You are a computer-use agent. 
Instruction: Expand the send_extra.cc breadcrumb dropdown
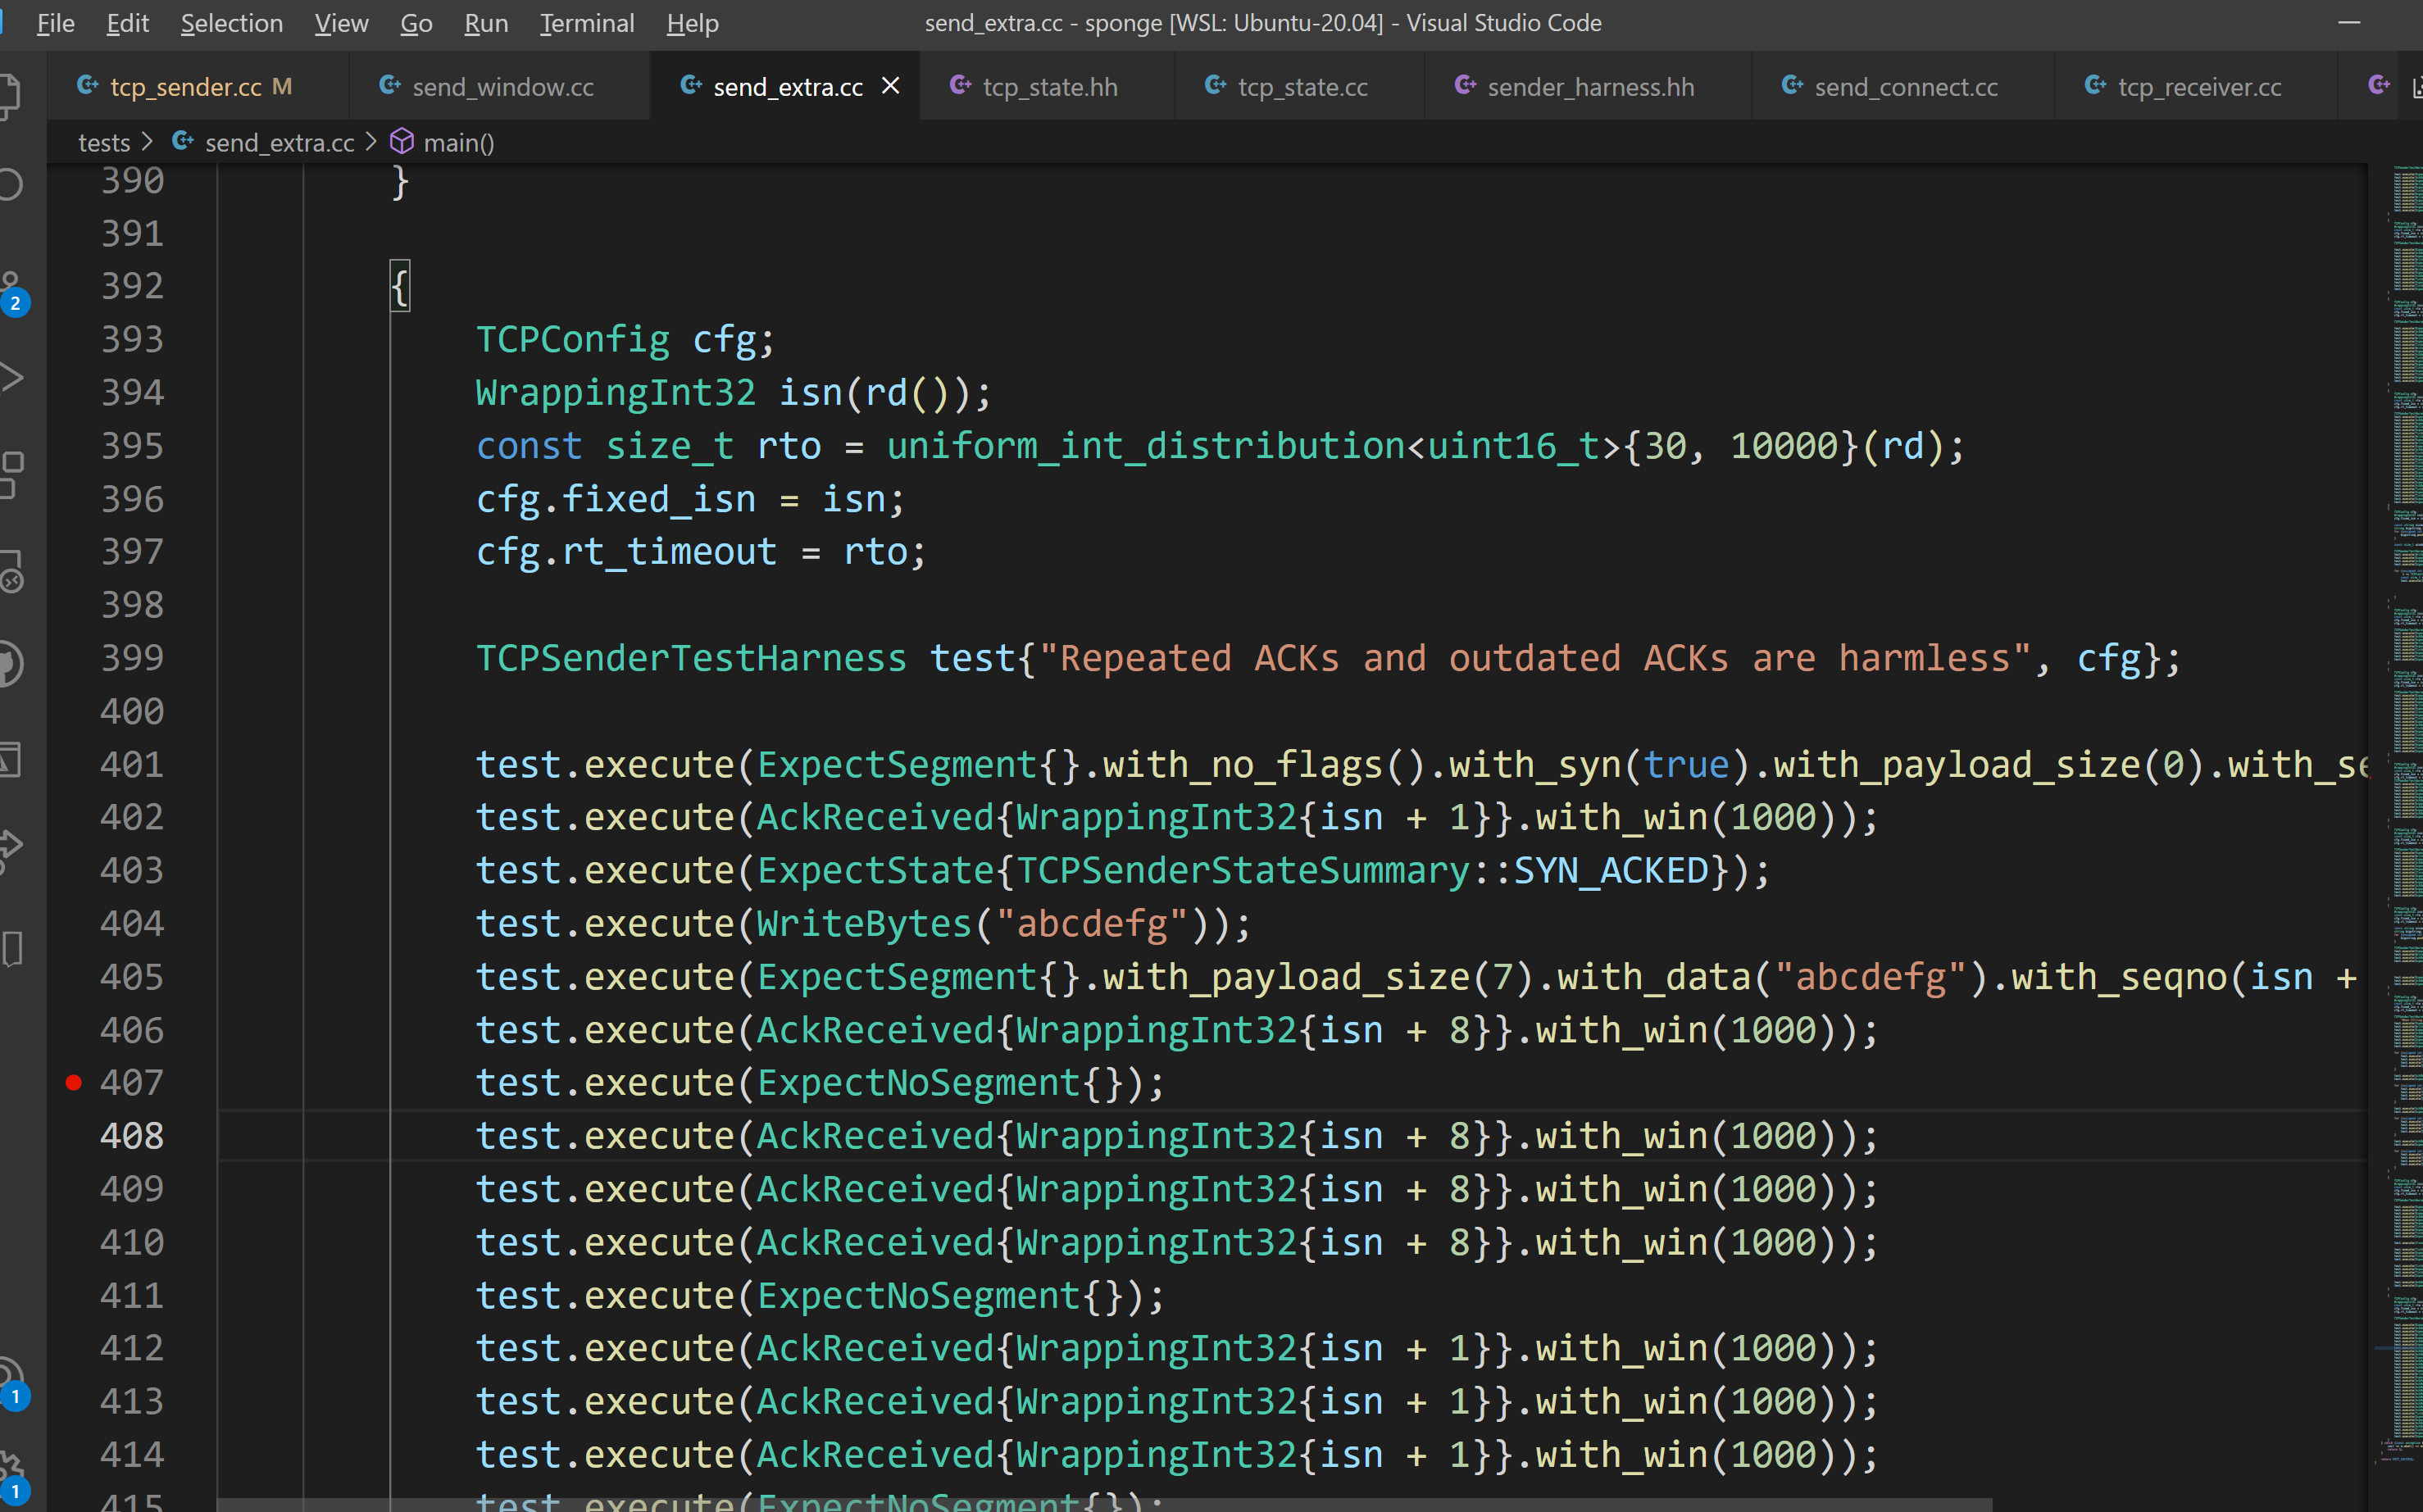tap(279, 143)
